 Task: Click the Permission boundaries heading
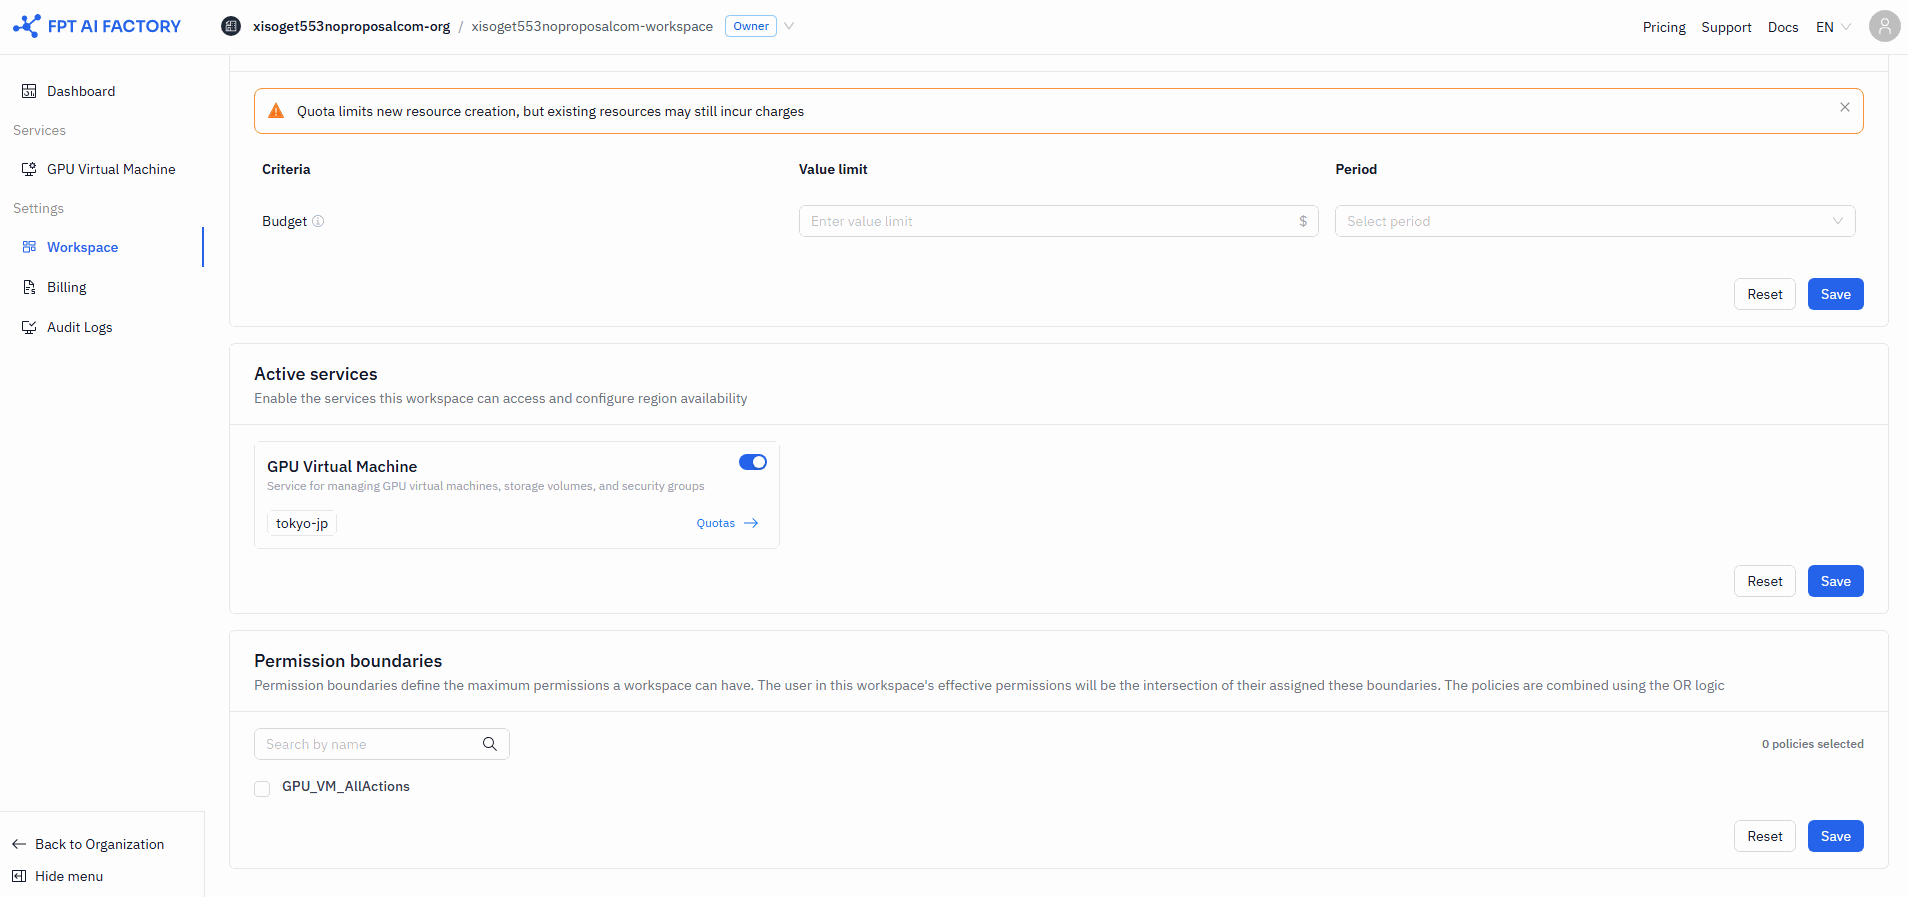pos(348,661)
